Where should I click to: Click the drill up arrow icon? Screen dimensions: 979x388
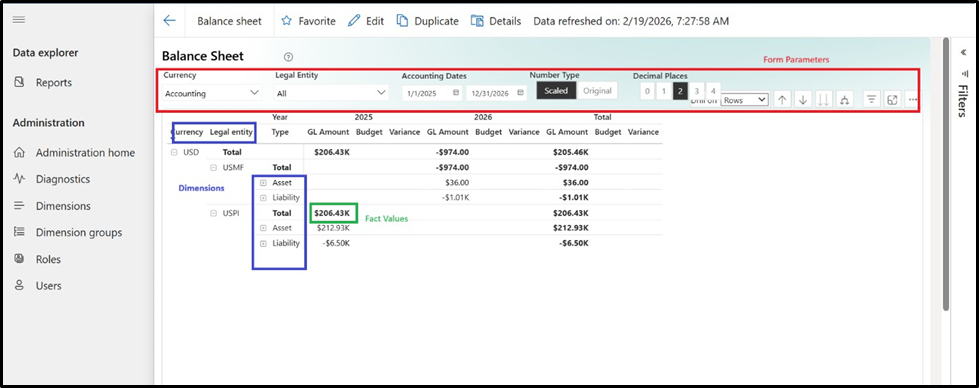(782, 99)
